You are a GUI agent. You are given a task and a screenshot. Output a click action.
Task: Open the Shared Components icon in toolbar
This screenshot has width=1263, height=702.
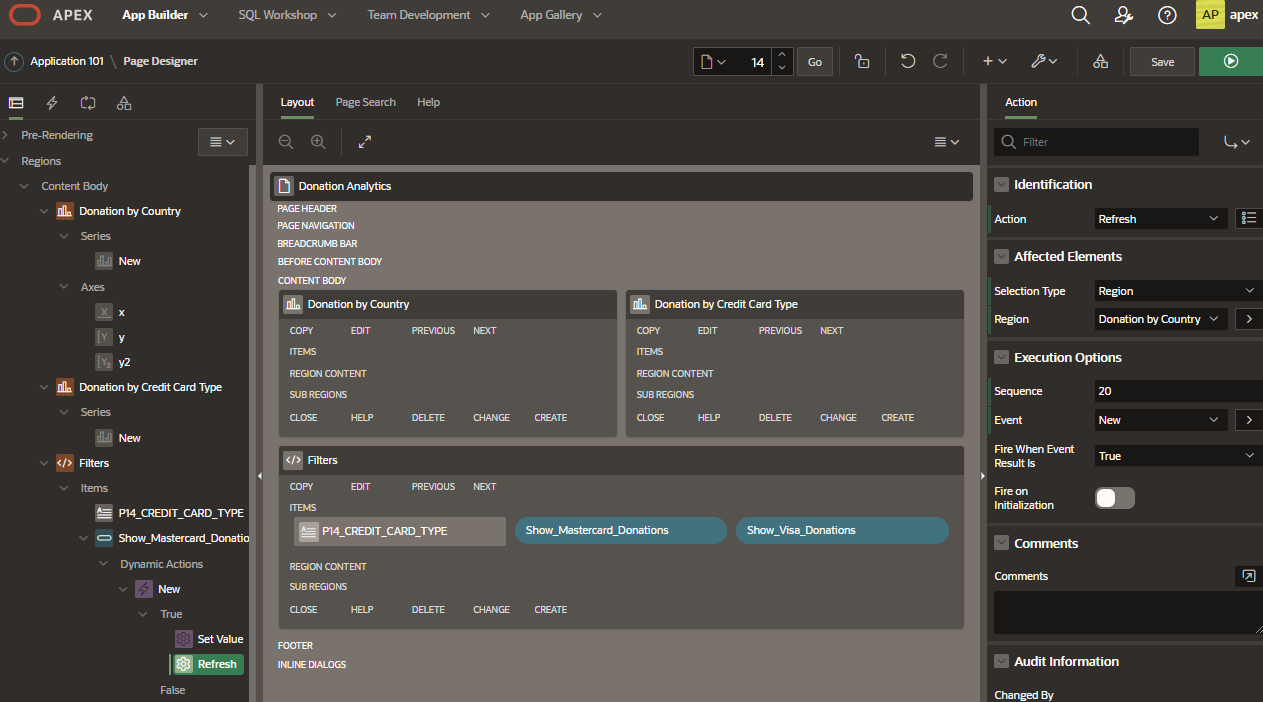pyautogui.click(x=1100, y=61)
